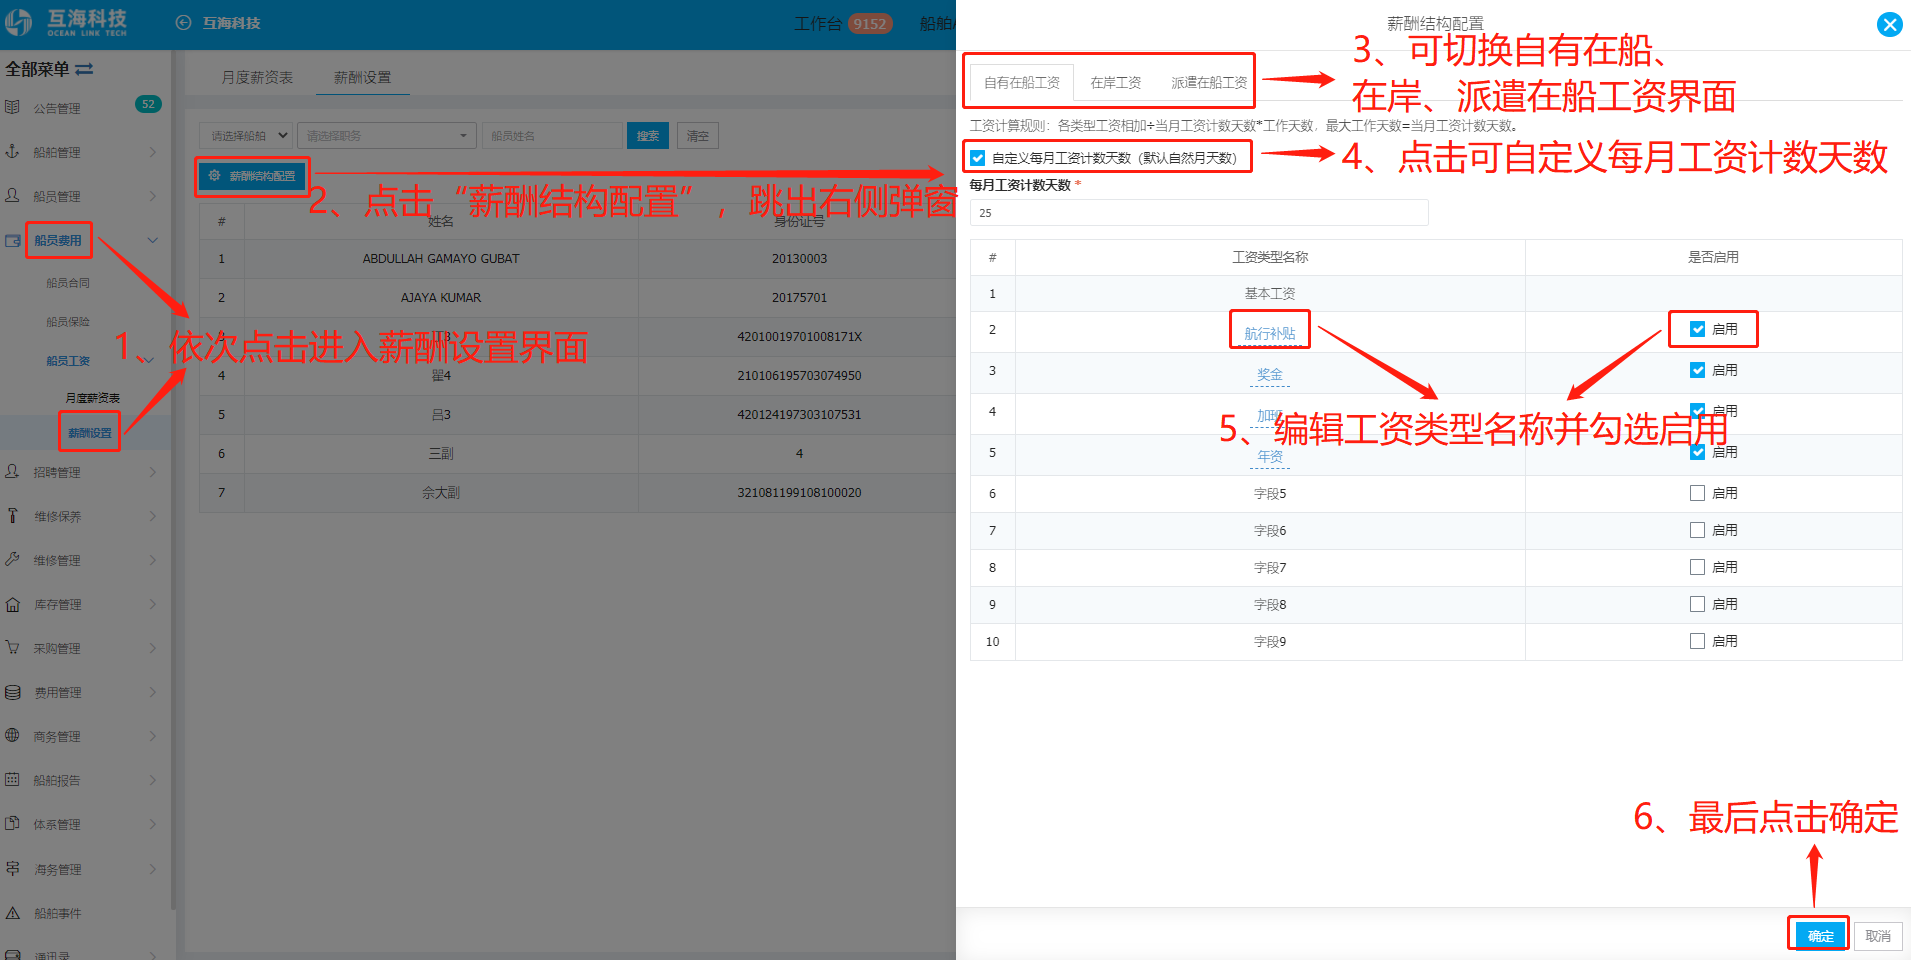Collapse 船员费用 with its chevron
Image resolution: width=1911 pixels, height=960 pixels.
[x=153, y=240]
